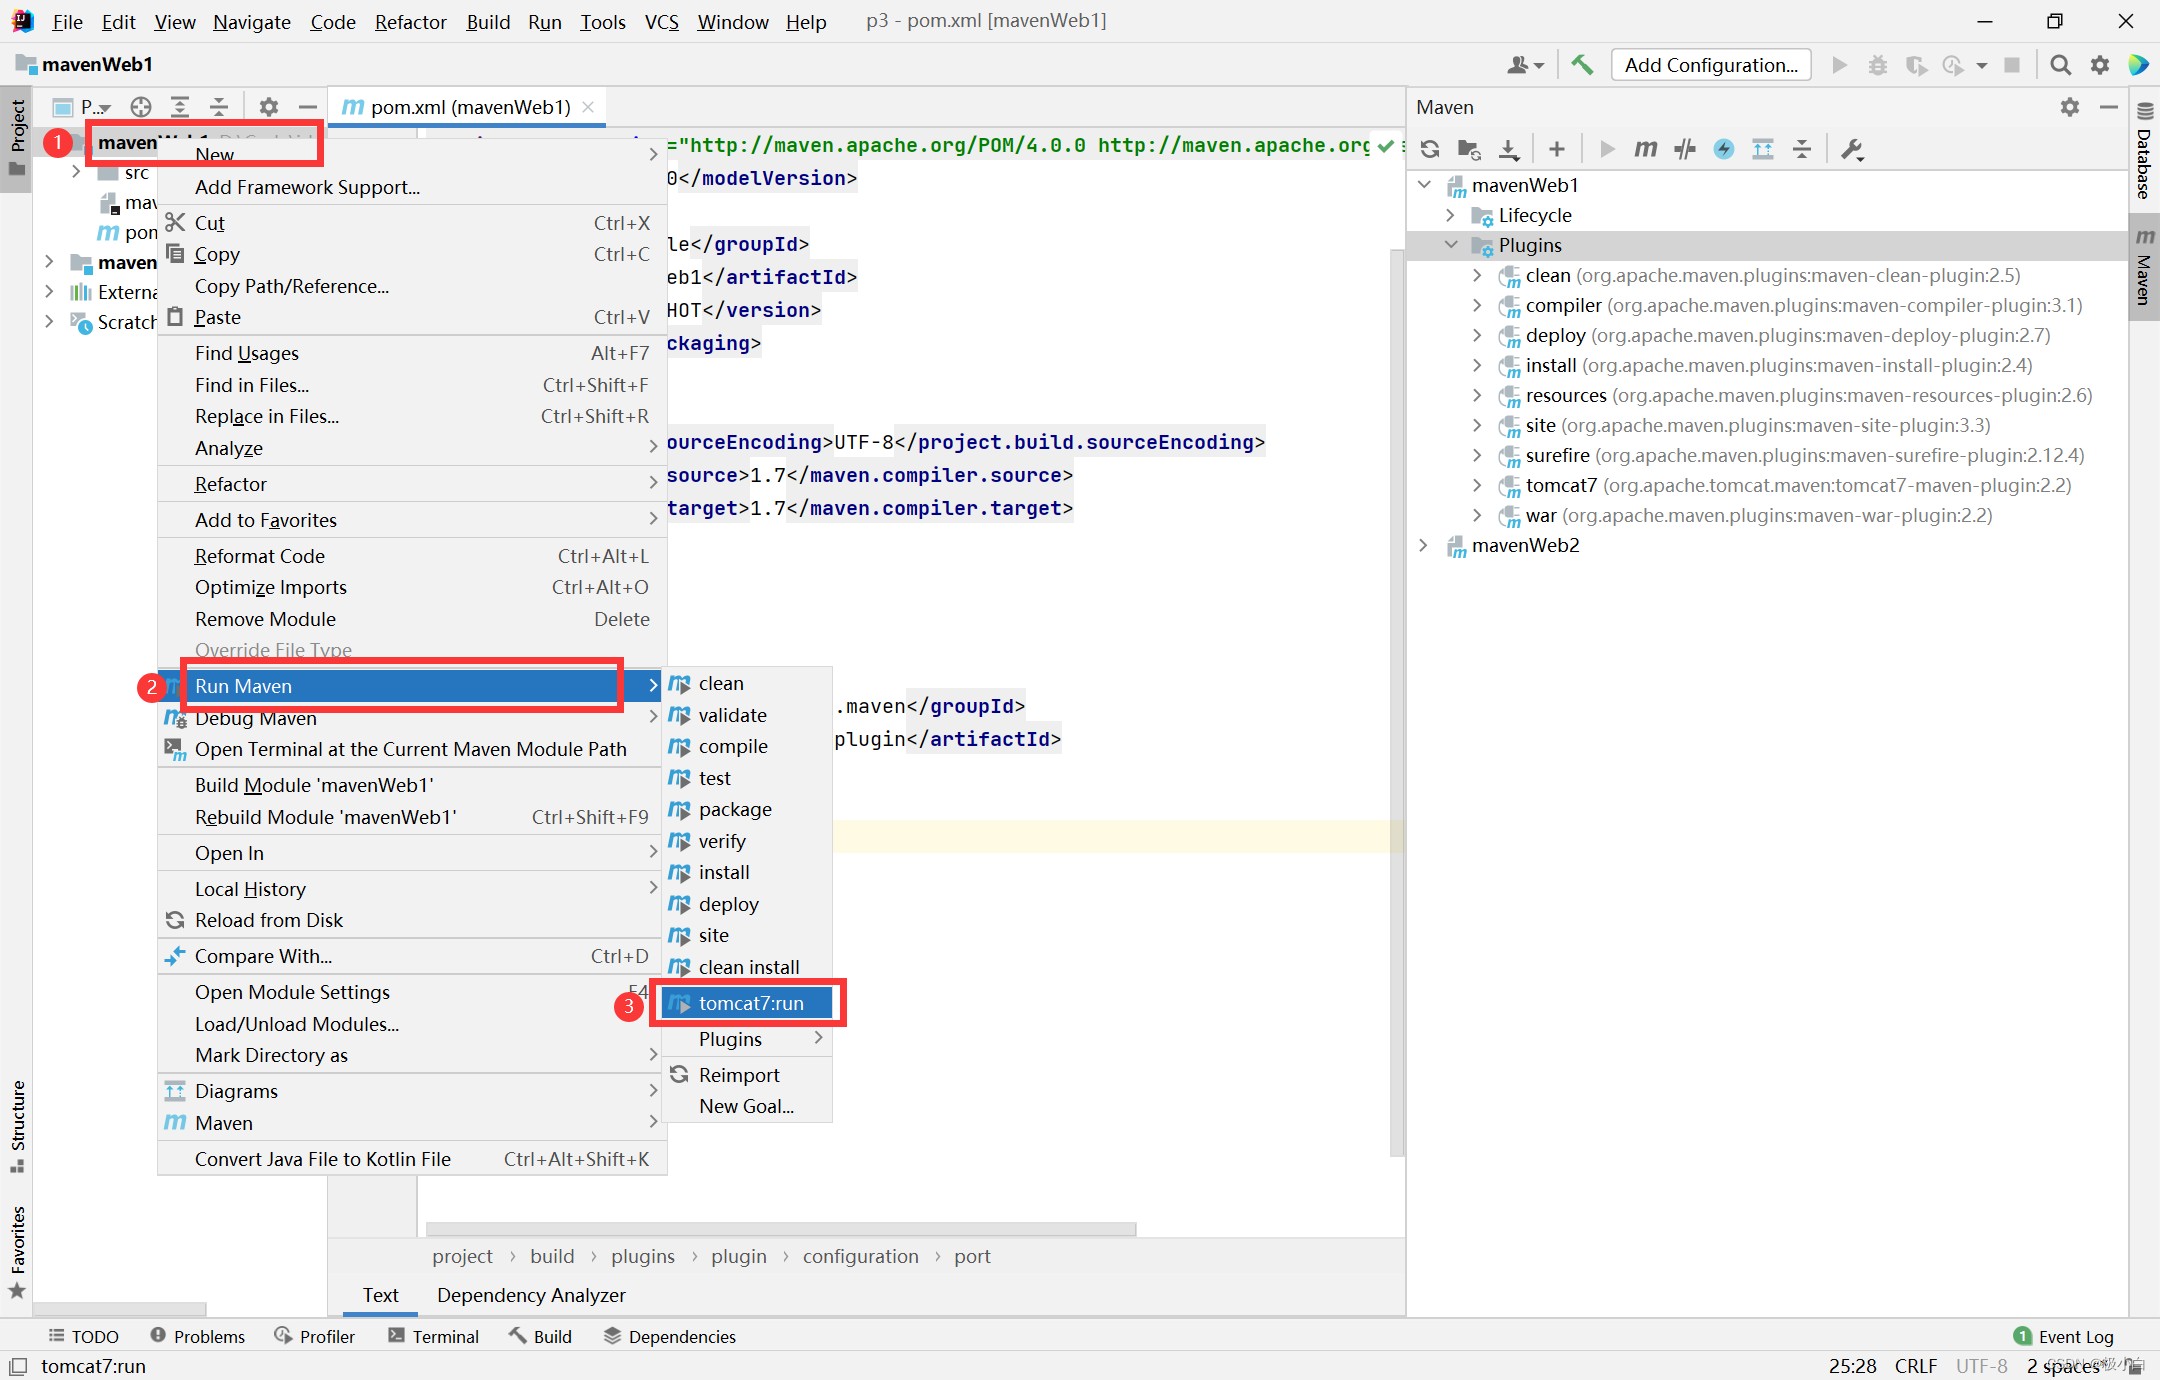Download Sources and Documentation icon
The width and height of the screenshot is (2160, 1380).
click(1508, 149)
